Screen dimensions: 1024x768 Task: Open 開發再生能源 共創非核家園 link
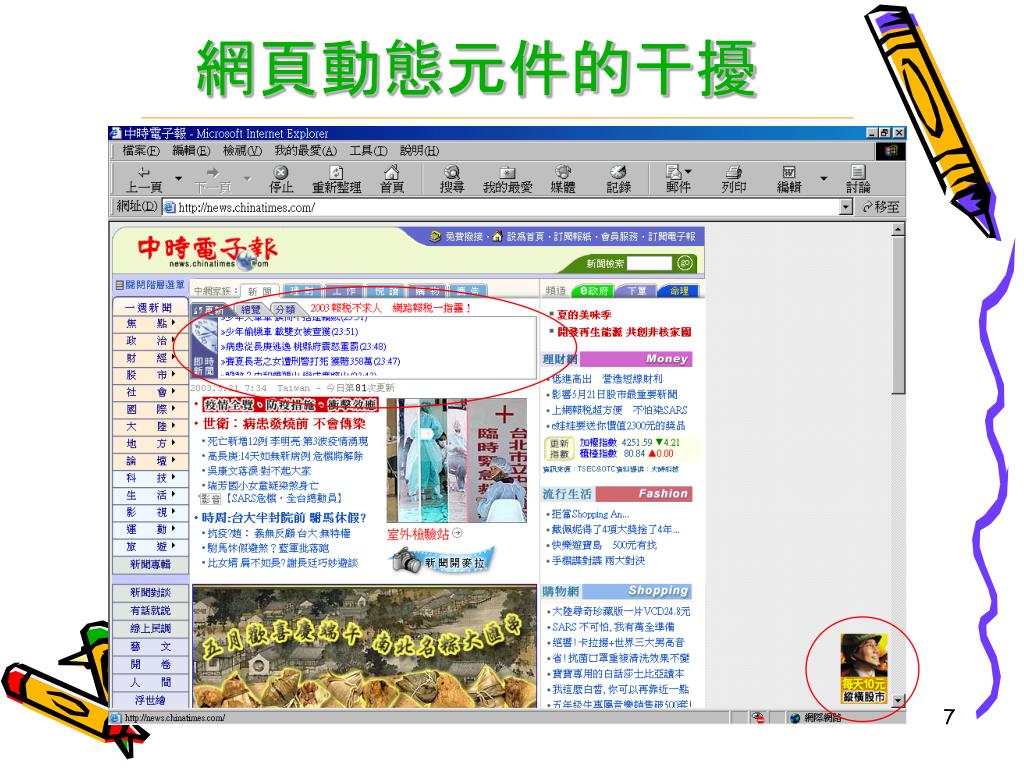624,332
